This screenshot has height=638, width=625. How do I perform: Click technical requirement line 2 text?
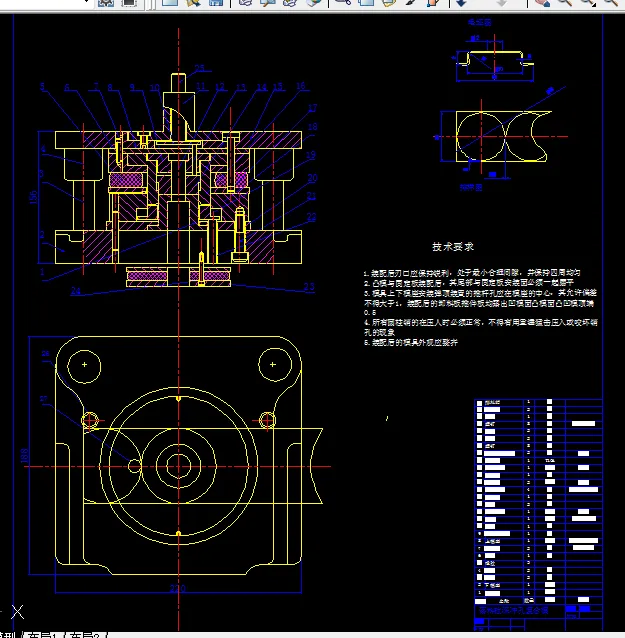[468, 282]
